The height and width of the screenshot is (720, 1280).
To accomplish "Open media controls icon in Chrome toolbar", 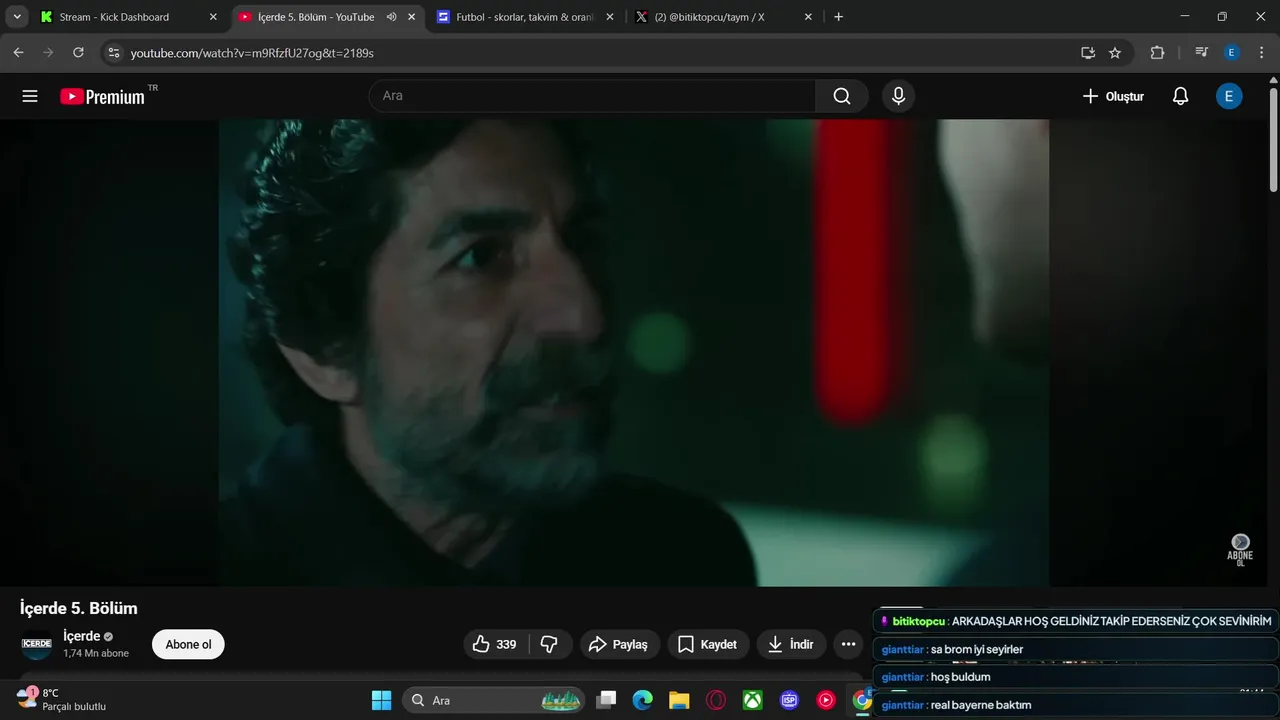I will pos(1202,52).
